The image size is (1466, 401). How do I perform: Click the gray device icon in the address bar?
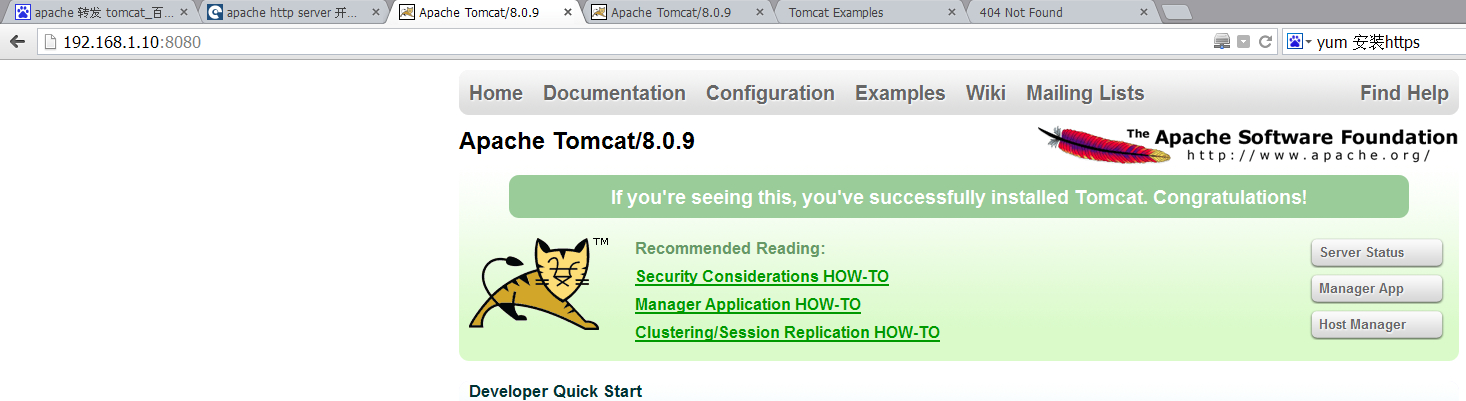1221,42
